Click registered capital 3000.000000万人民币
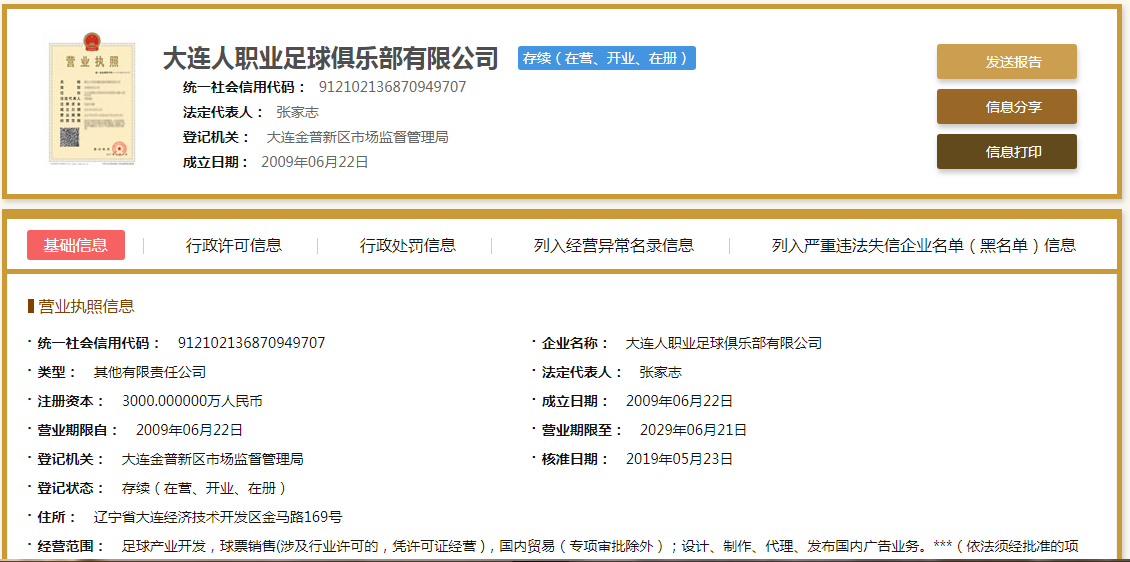The width and height of the screenshot is (1130, 562). [192, 401]
